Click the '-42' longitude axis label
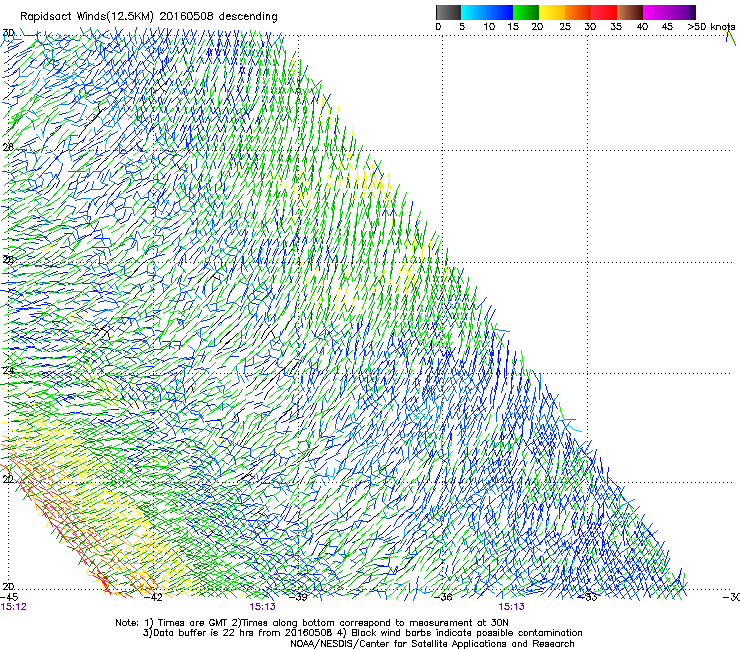 153,597
